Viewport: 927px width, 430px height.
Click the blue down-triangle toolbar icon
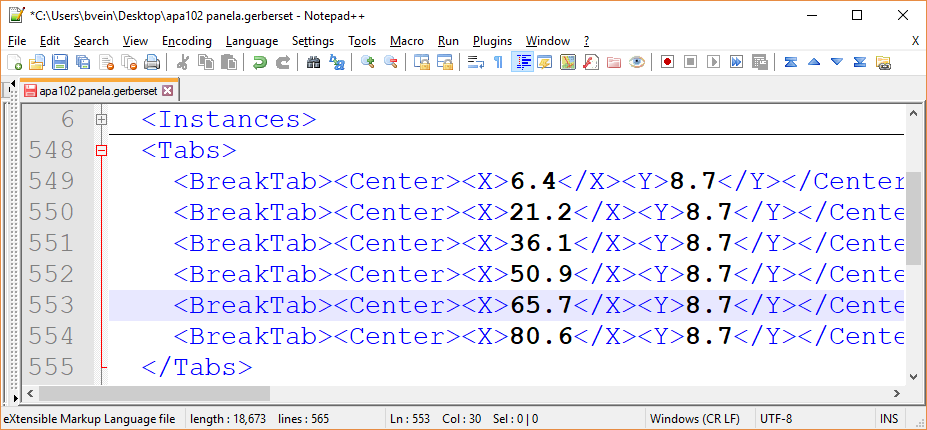point(837,62)
